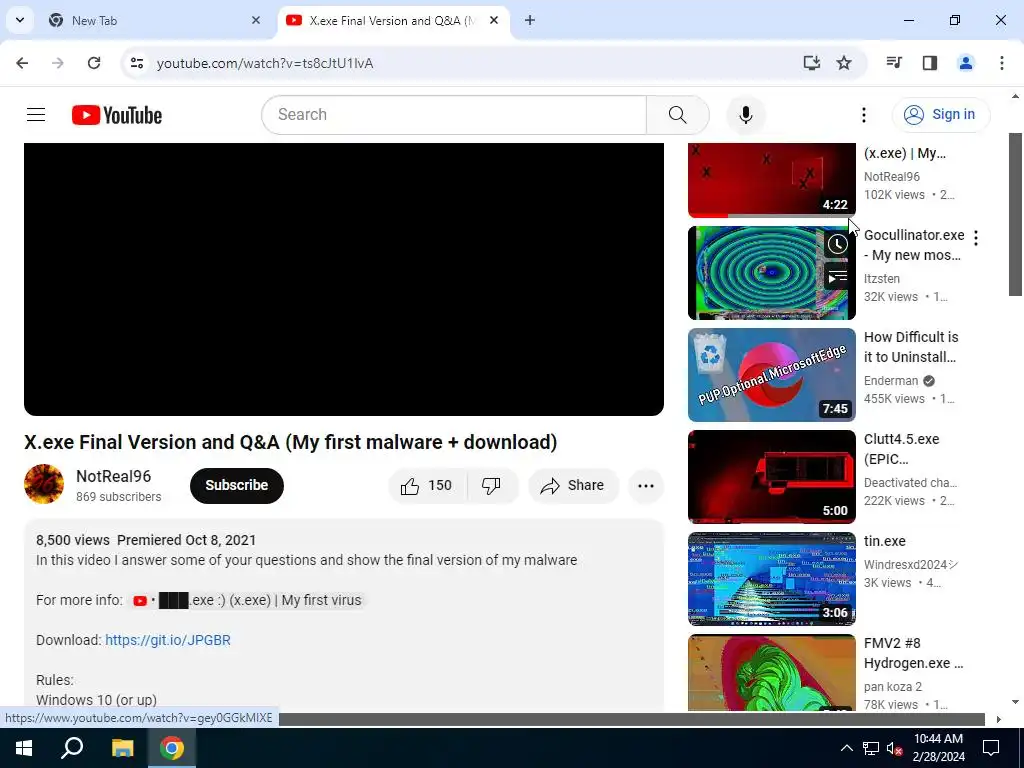Open tin.exe video thumbnail
The height and width of the screenshot is (768, 1024).
[x=771, y=579]
